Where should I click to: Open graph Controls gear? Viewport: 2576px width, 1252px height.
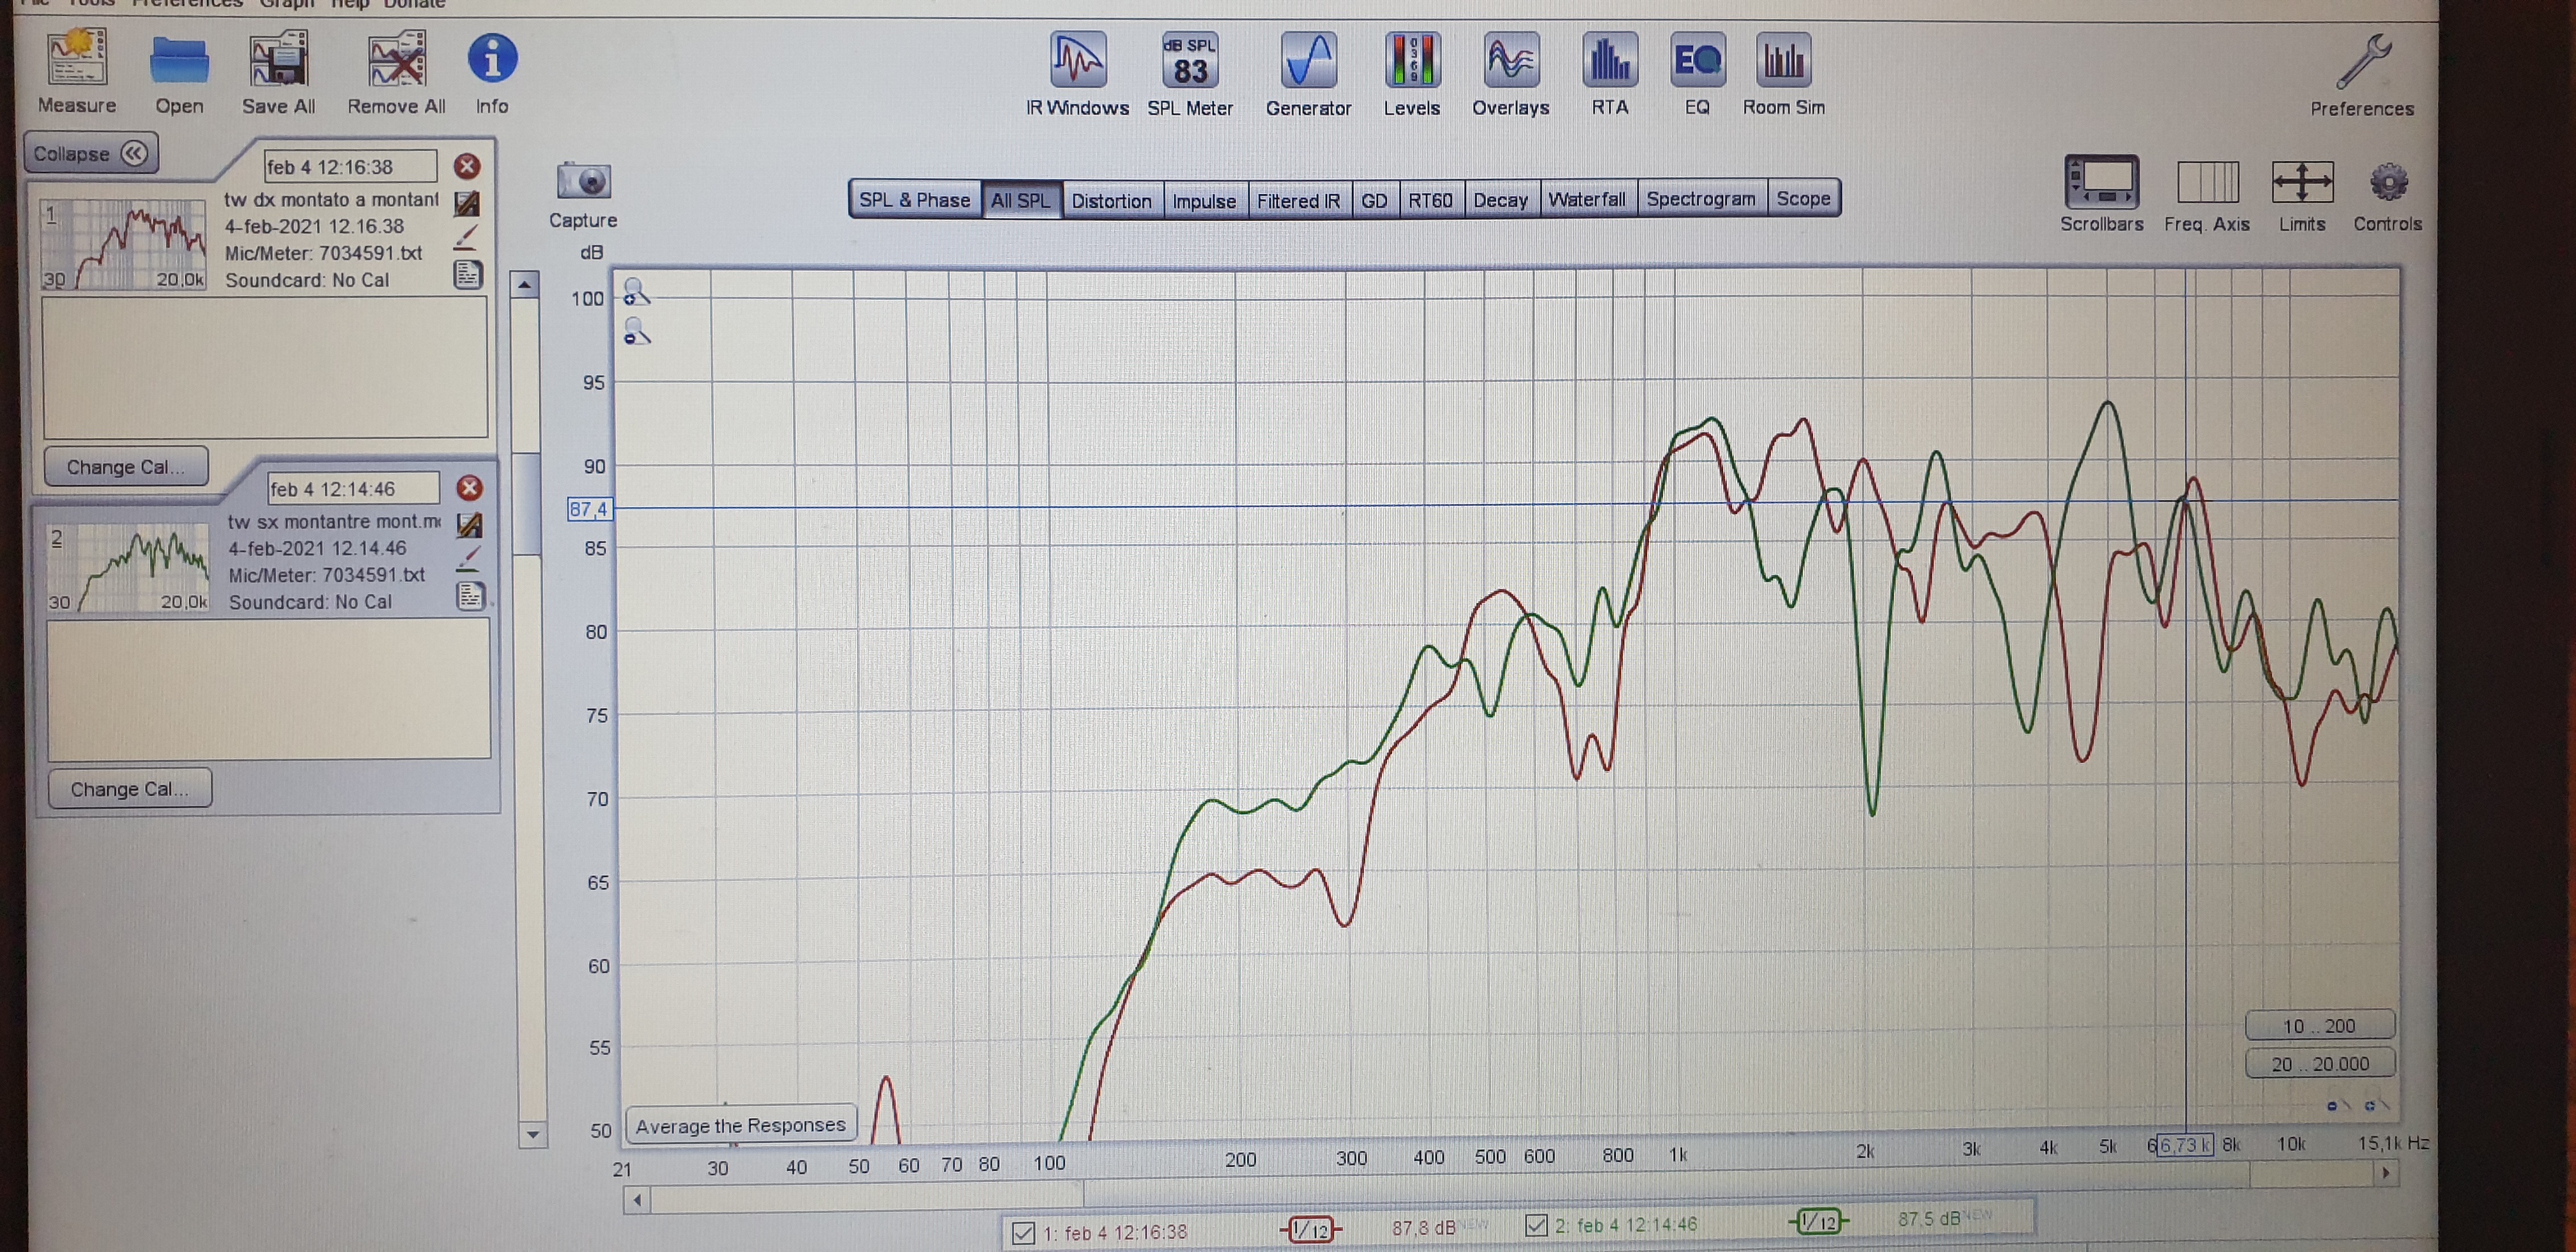[x=2388, y=183]
